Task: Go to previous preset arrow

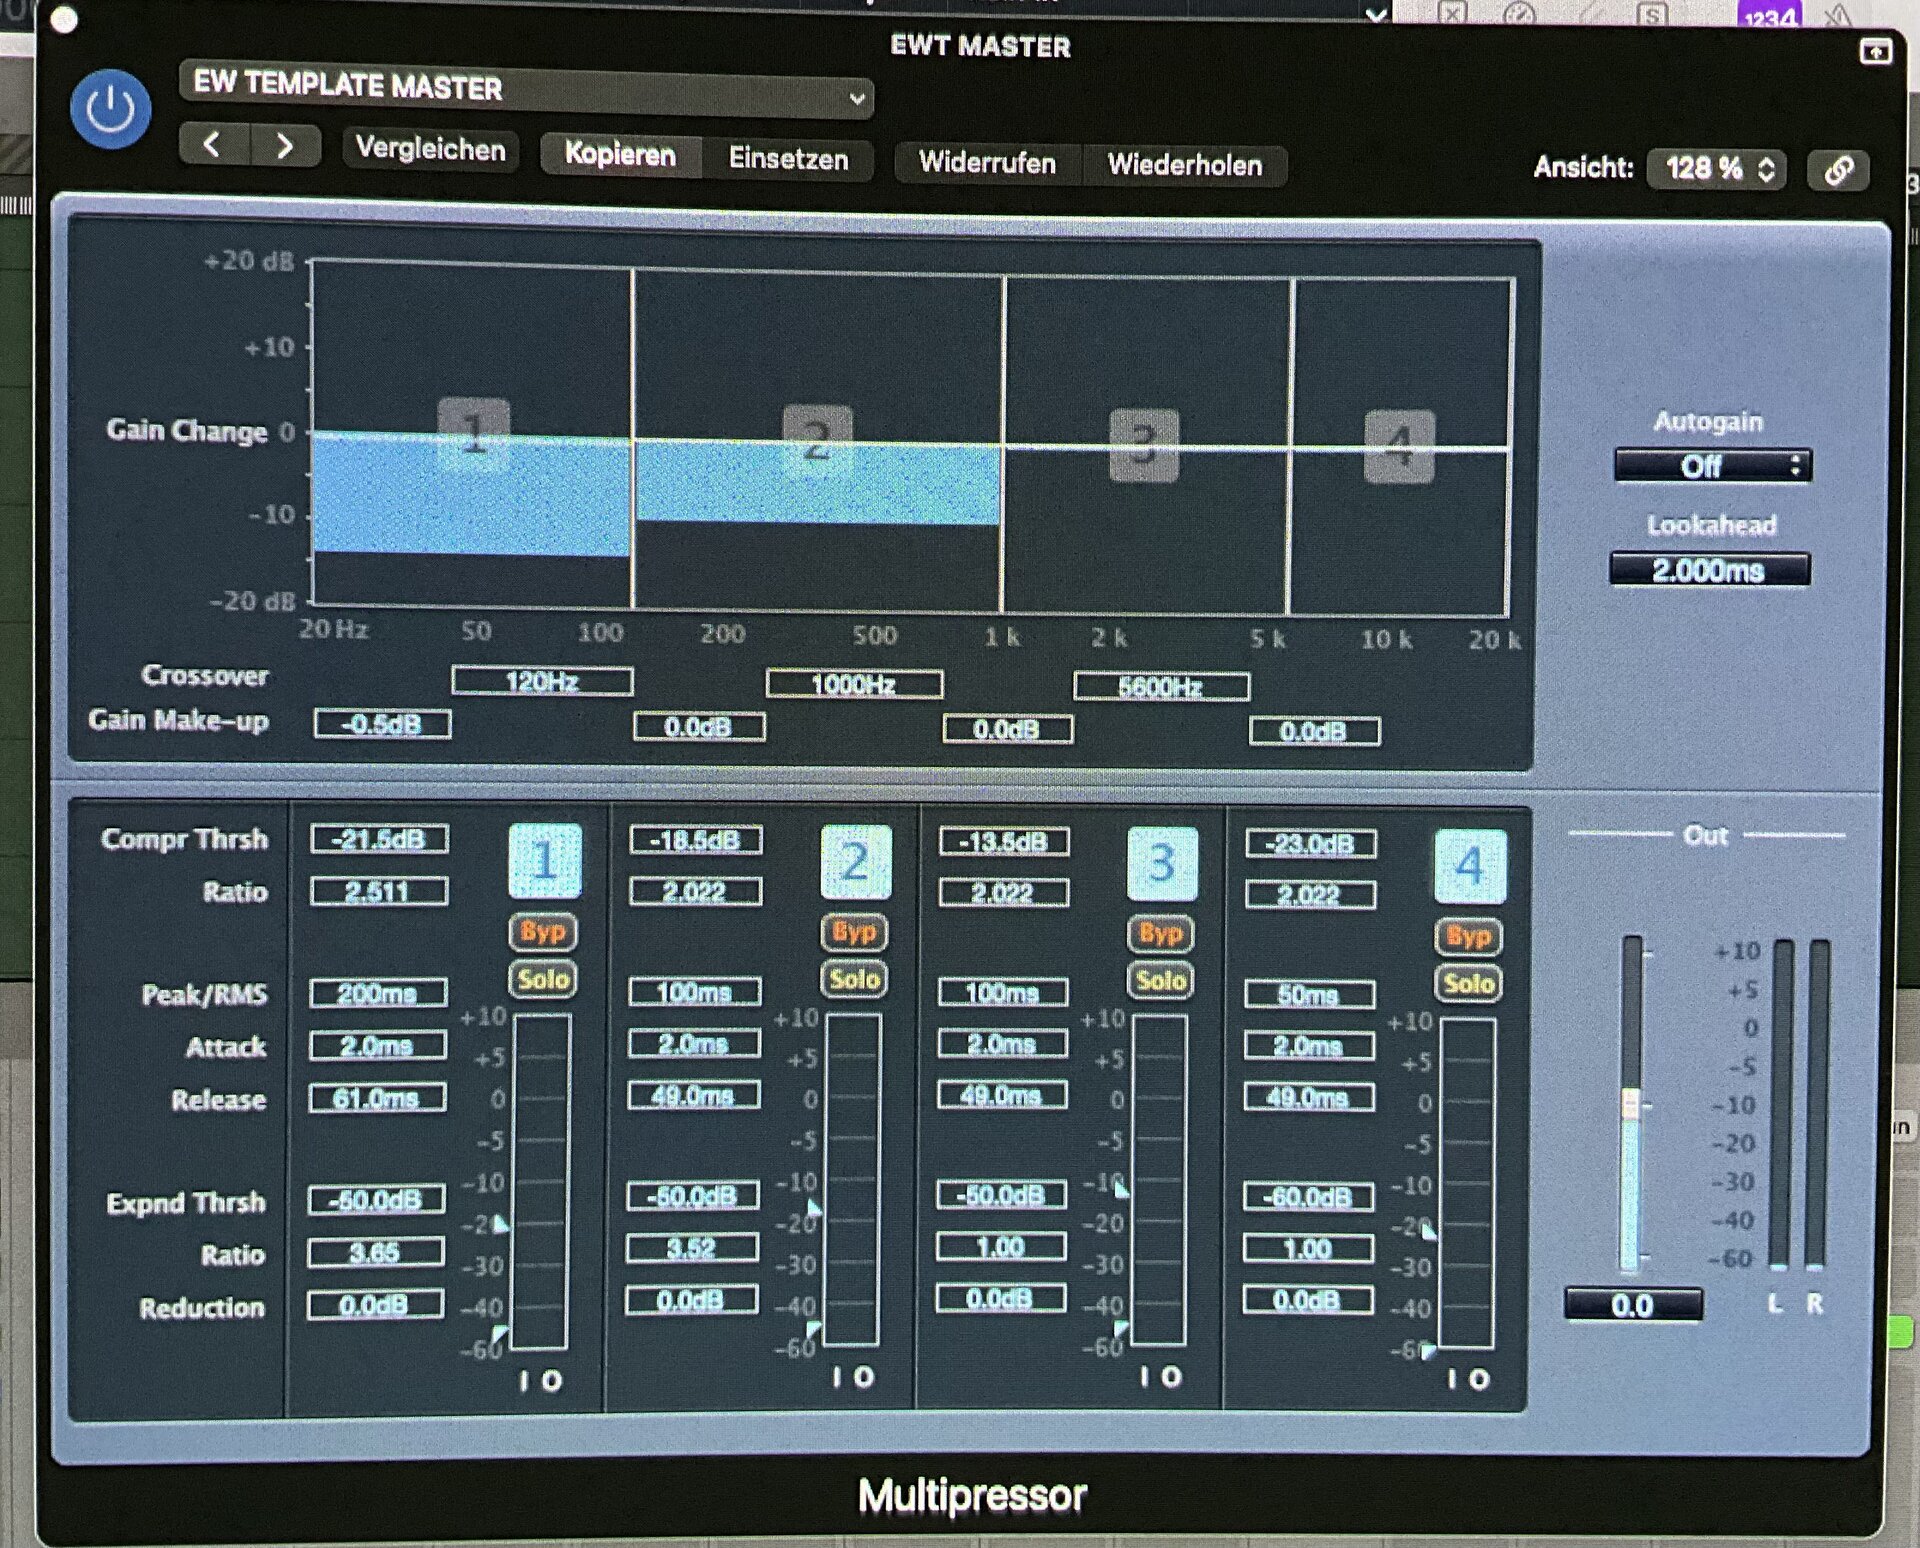Action: tap(213, 146)
